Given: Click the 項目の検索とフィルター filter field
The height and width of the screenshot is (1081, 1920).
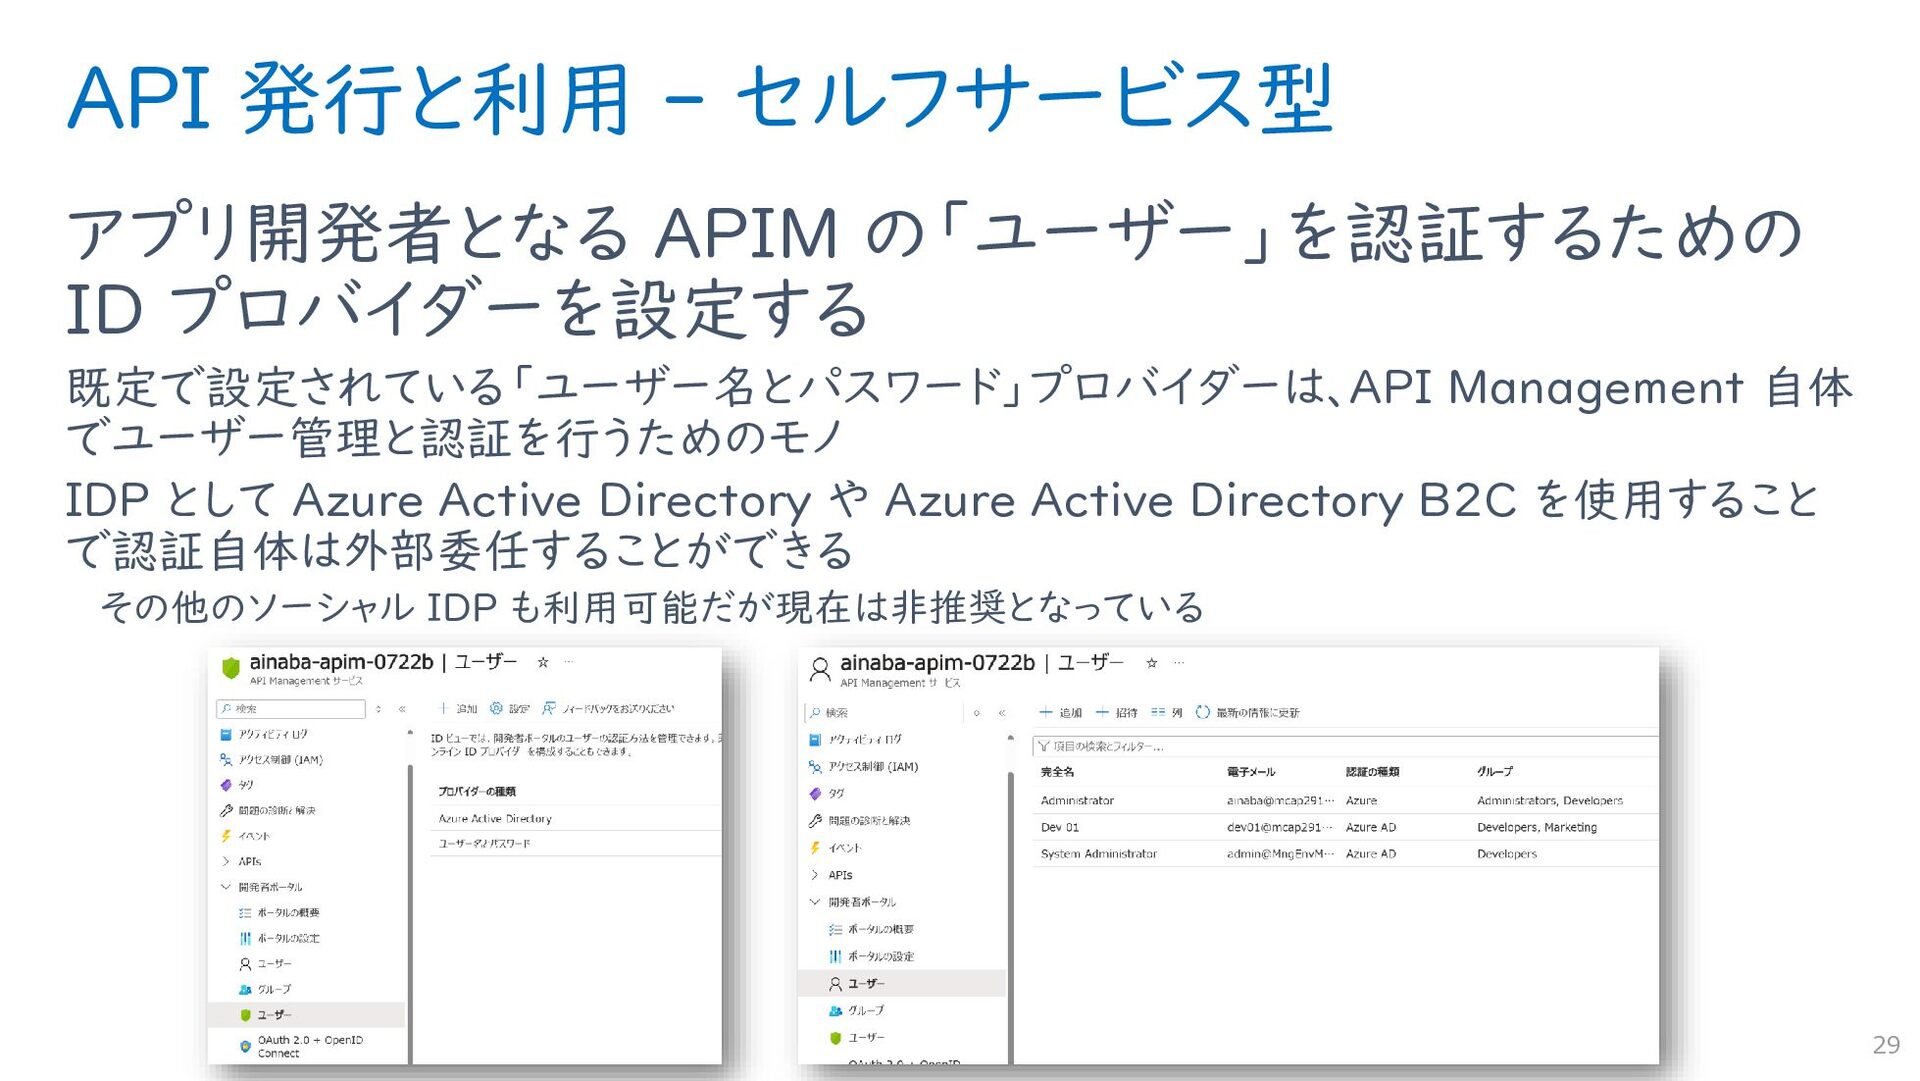Looking at the screenshot, I should (x=1346, y=746).
